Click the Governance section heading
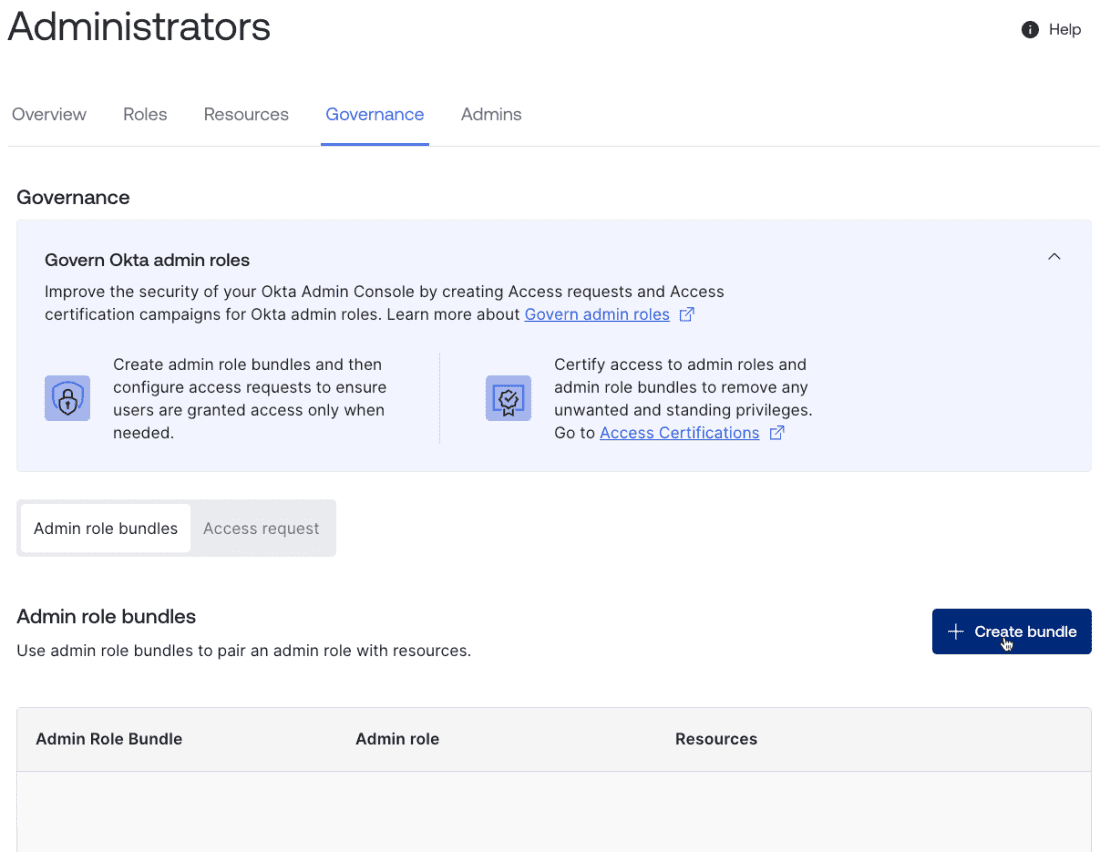The width and height of the screenshot is (1100, 852). [x=73, y=198]
